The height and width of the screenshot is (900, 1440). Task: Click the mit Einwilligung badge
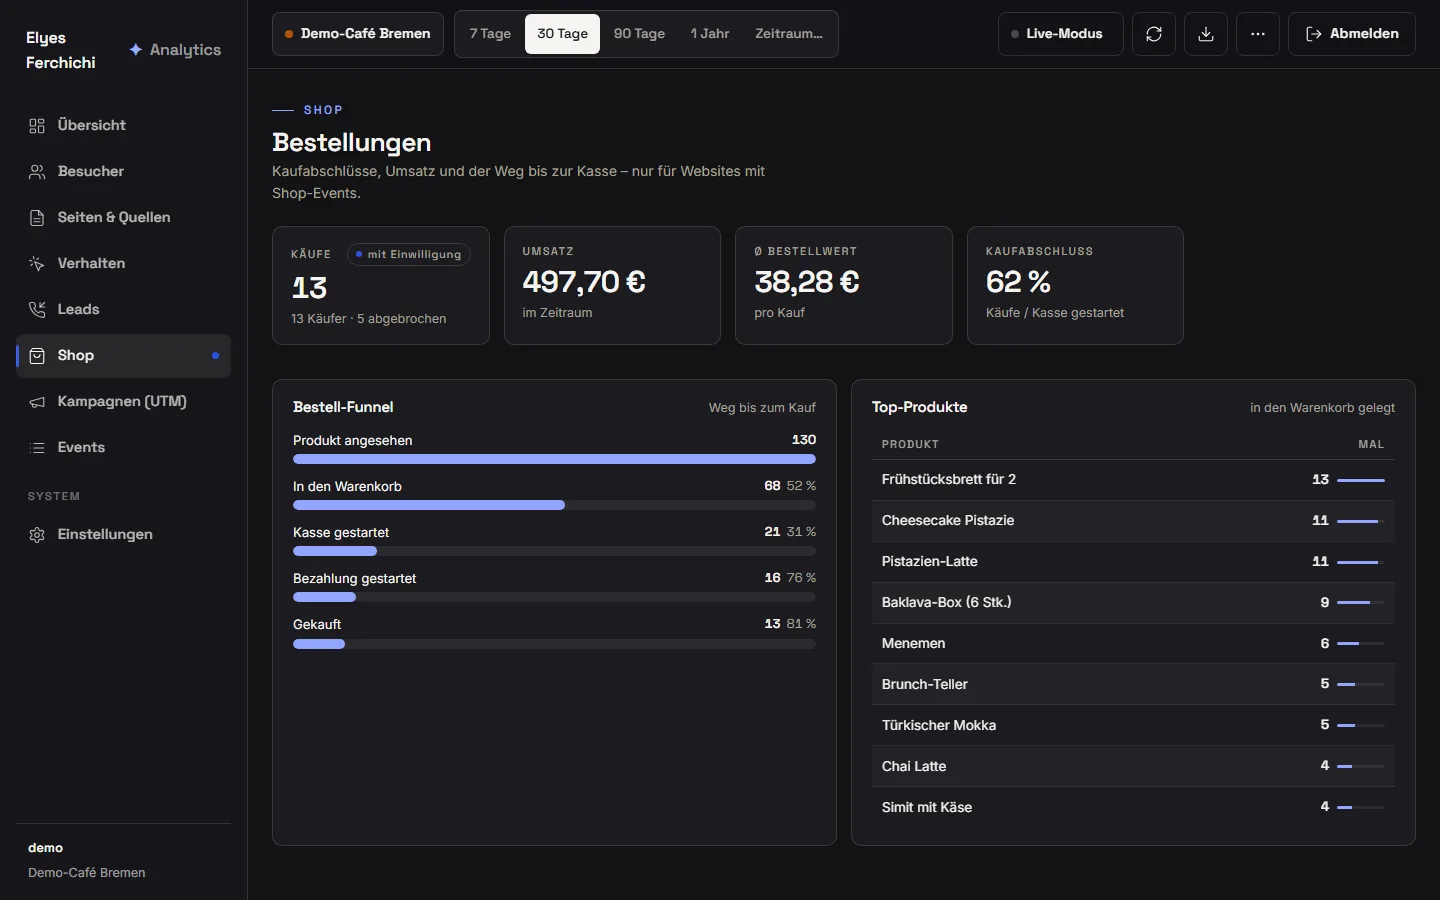[x=409, y=255]
